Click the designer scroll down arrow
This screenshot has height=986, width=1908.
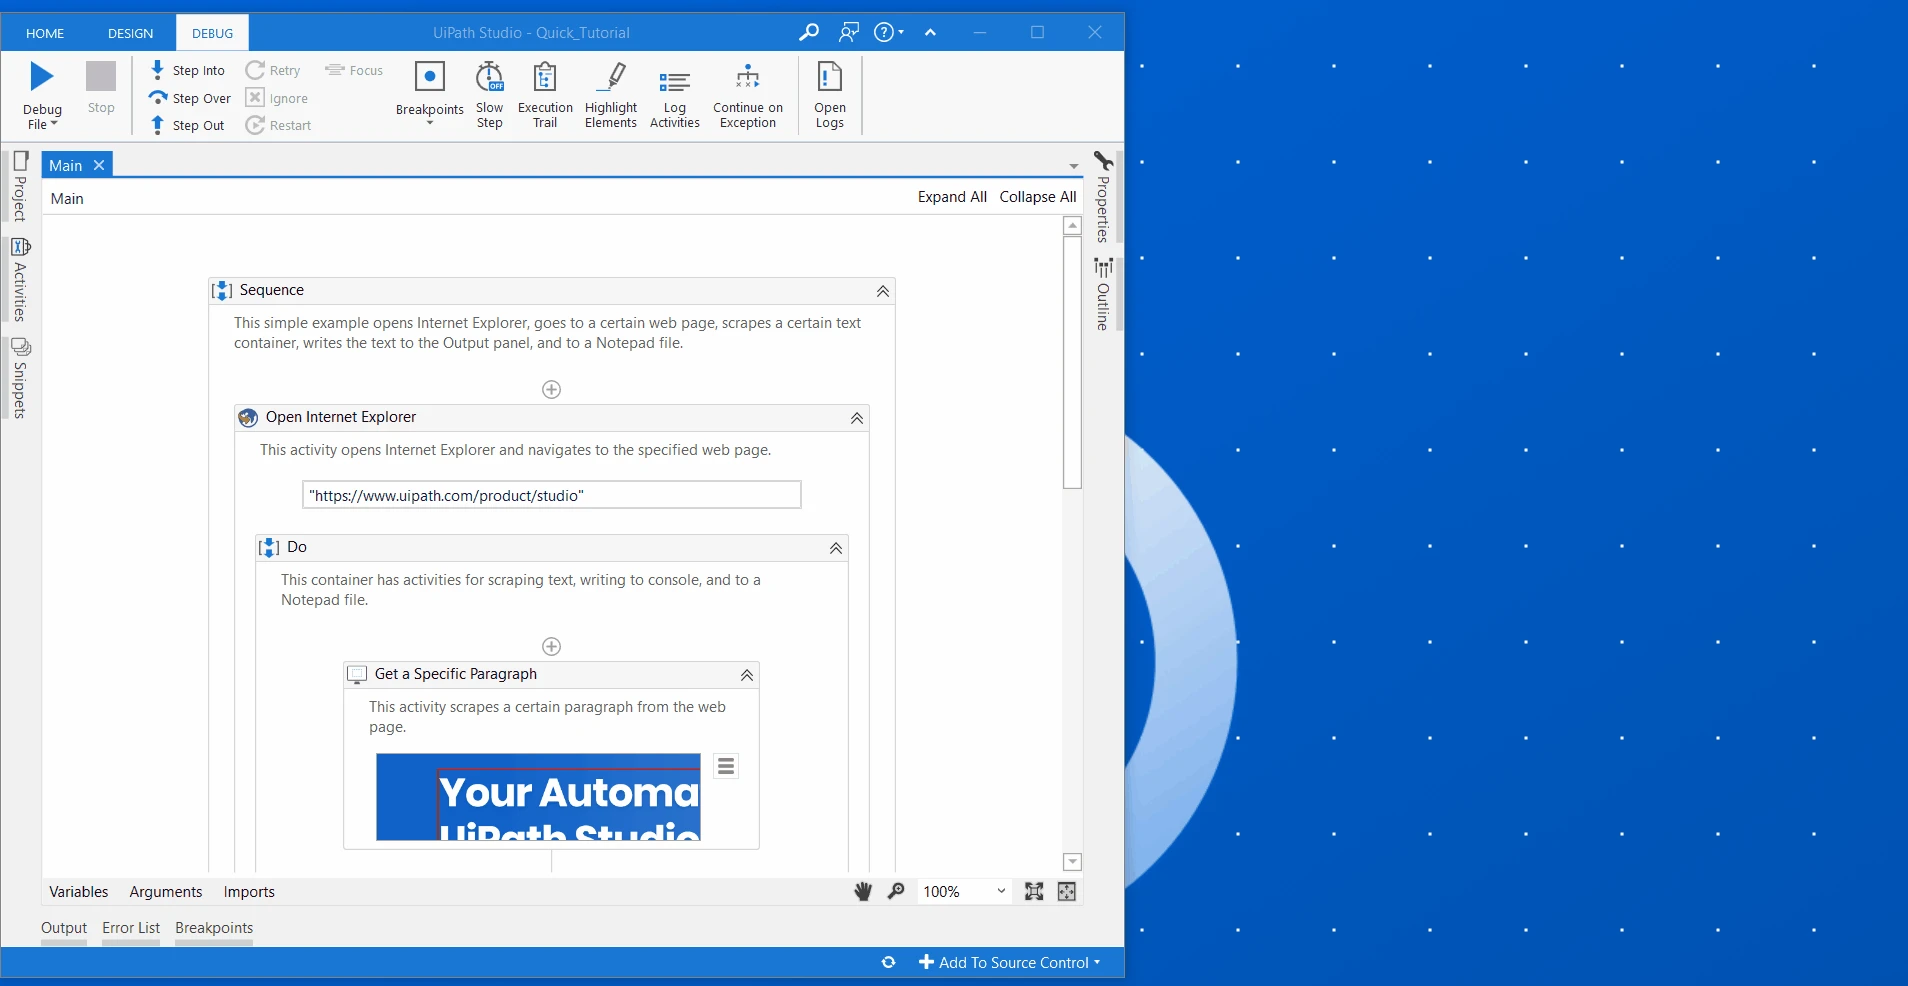click(x=1072, y=862)
